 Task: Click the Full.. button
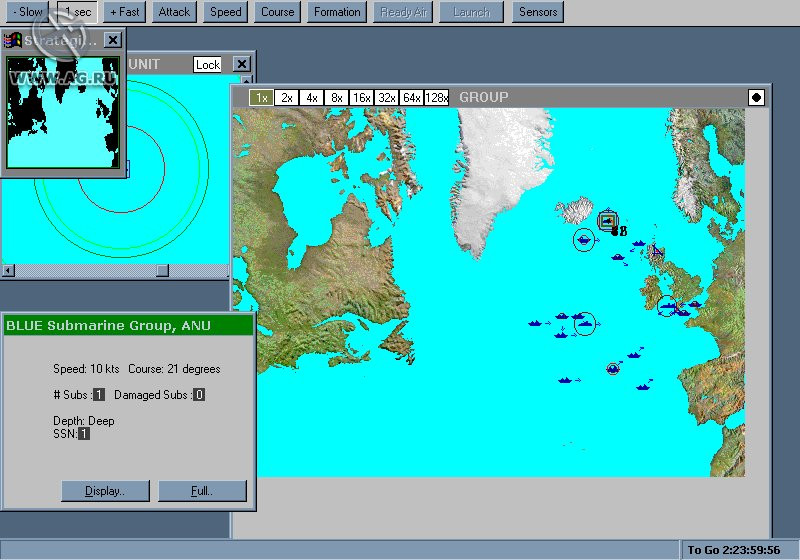202,491
